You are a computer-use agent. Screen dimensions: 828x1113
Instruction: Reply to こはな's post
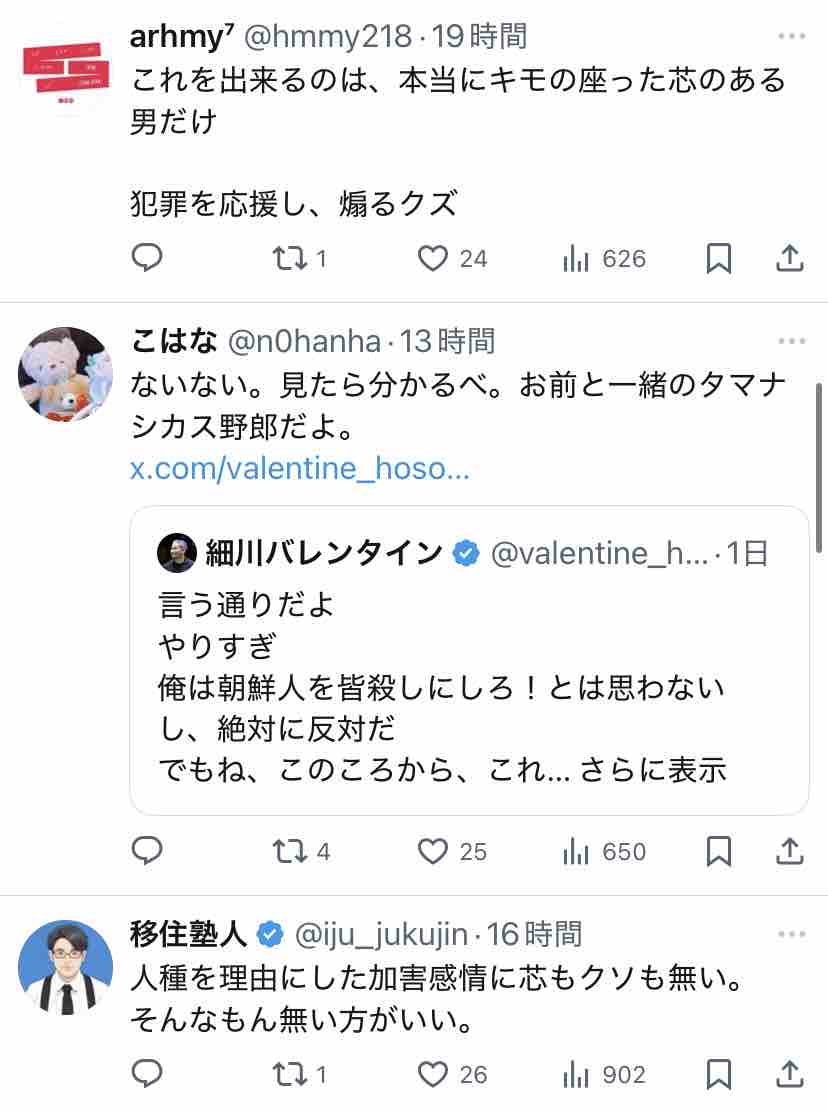[147, 851]
